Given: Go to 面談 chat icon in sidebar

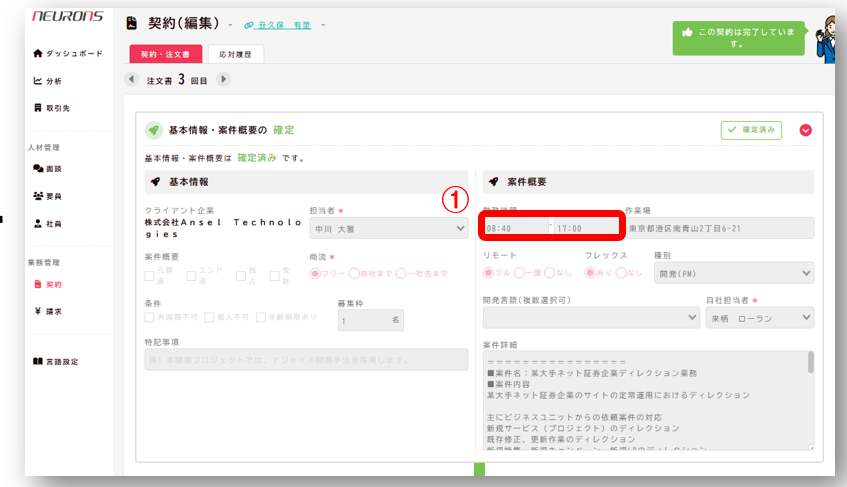Looking at the screenshot, I should point(38,169).
